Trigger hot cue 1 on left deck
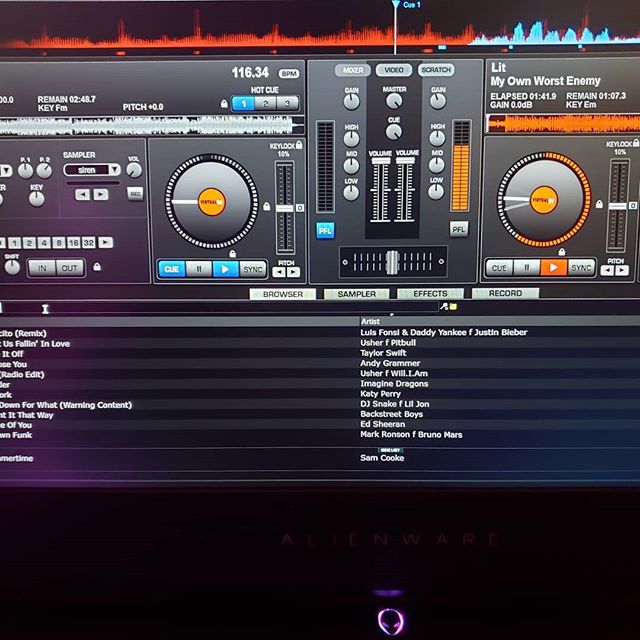The width and height of the screenshot is (640, 640). [x=244, y=104]
